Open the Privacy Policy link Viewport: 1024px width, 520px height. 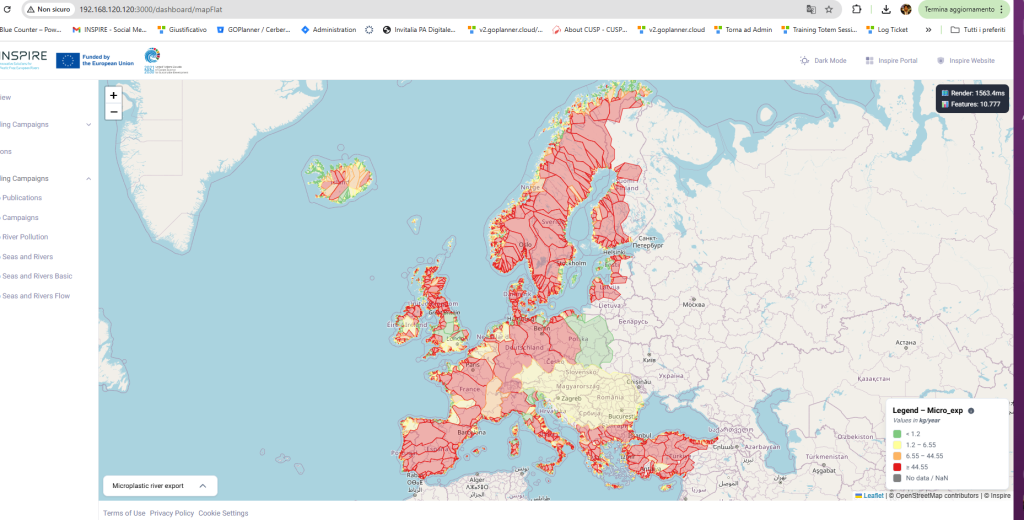pos(172,513)
